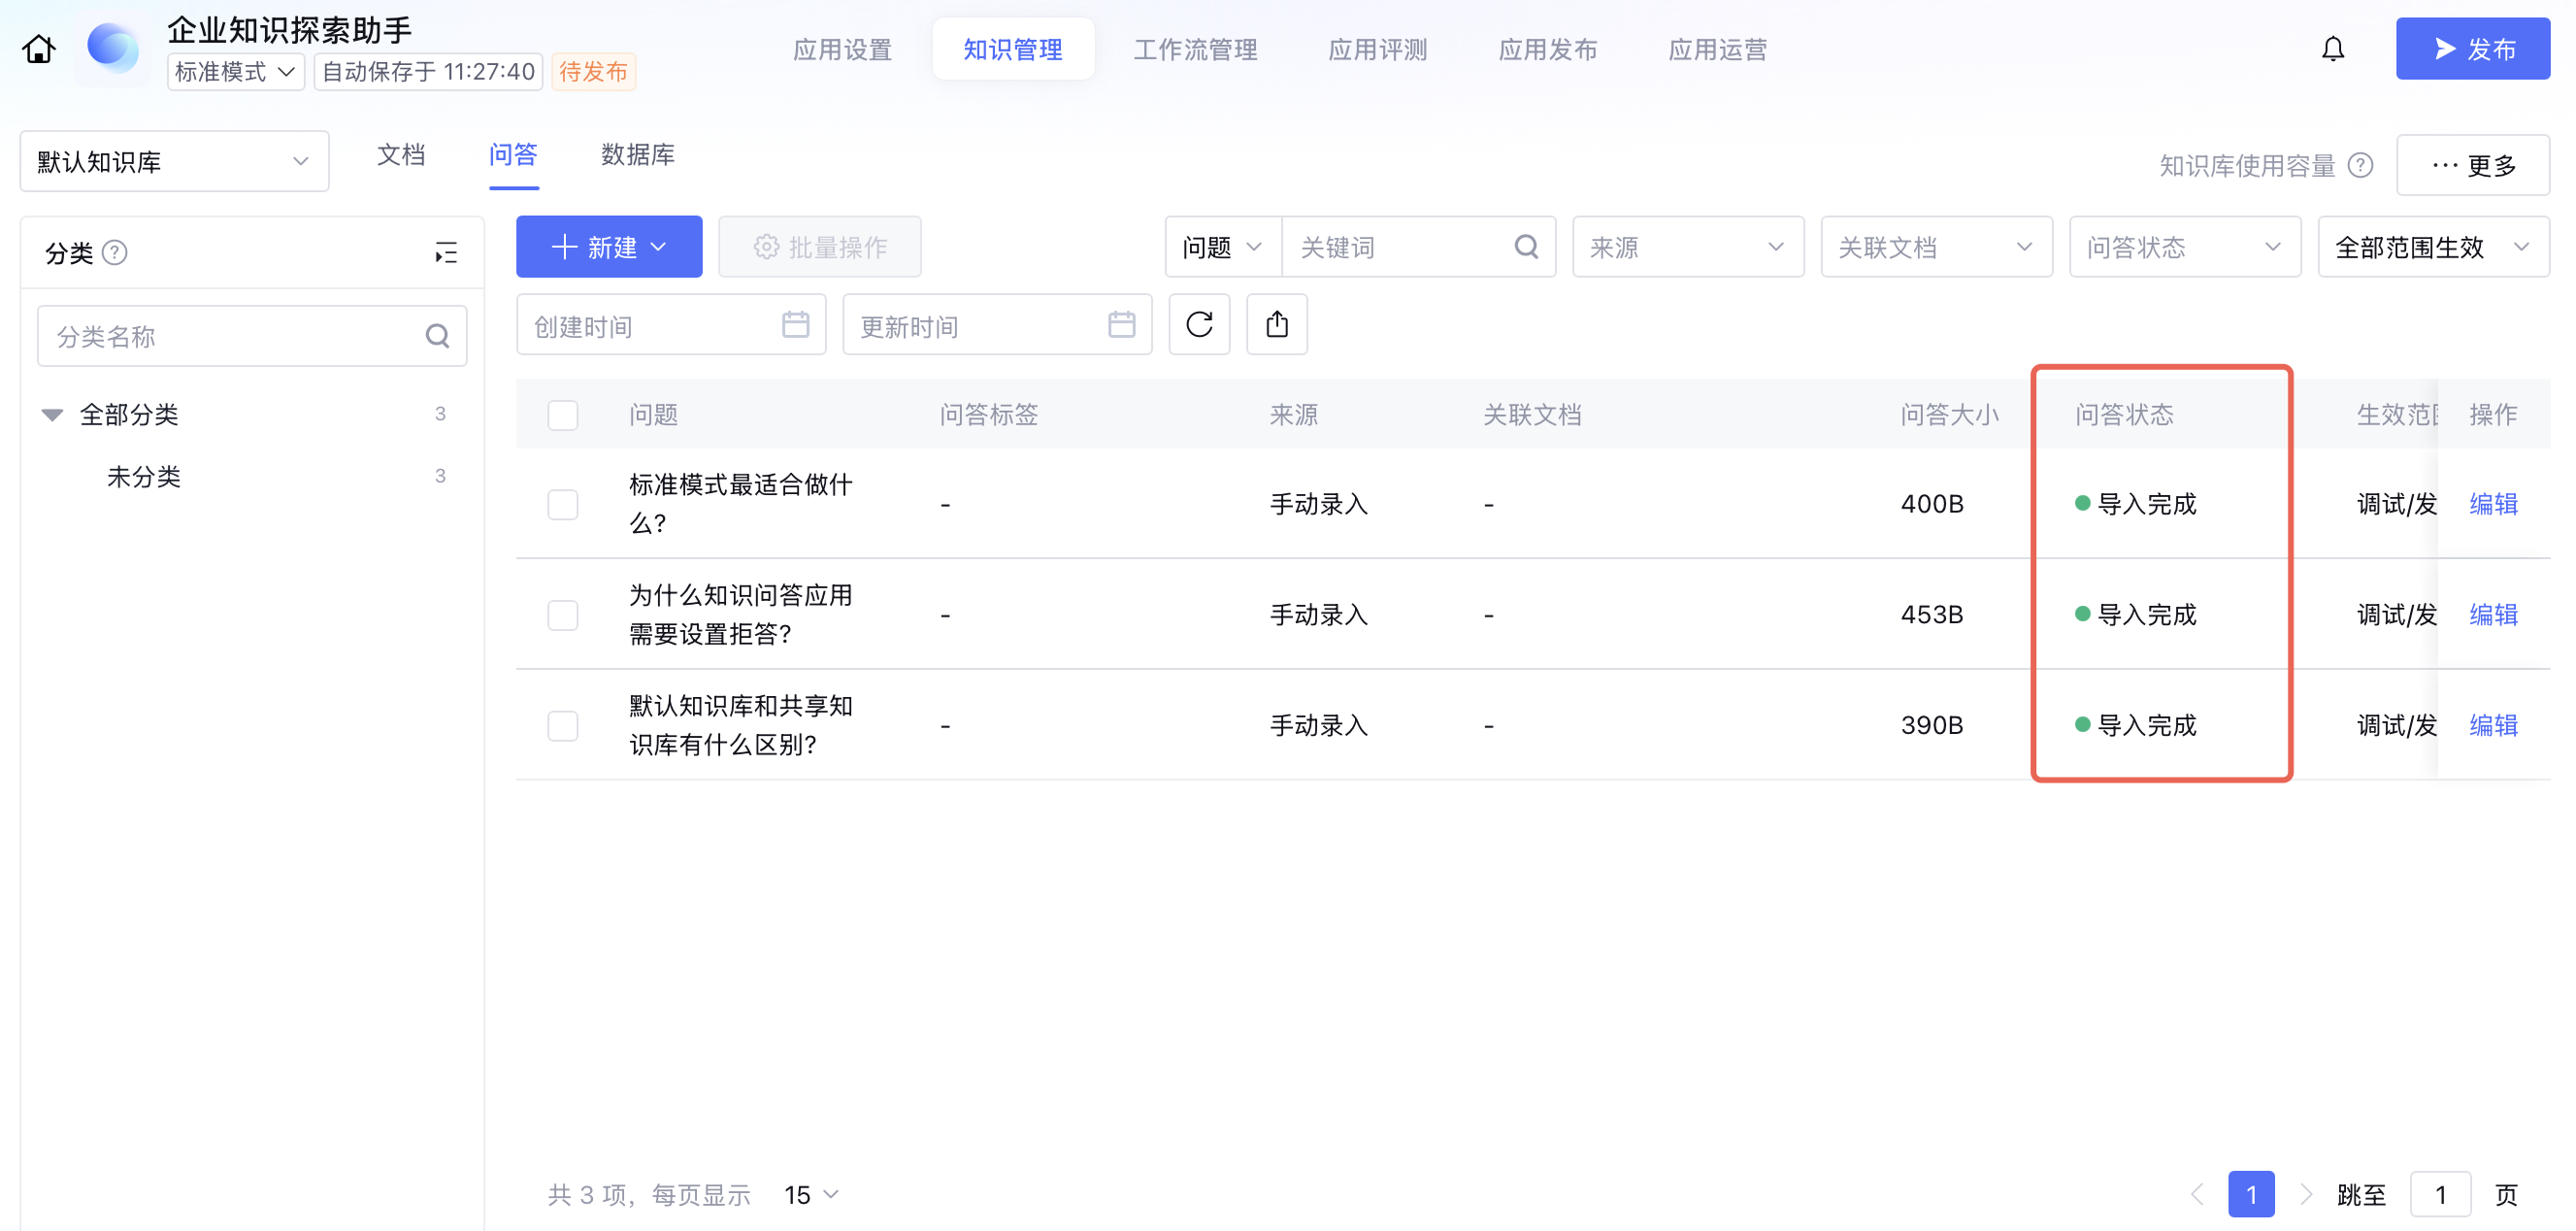2576x1231 pixels.
Task: Open the 问答状态 filter dropdown
Action: coord(2185,246)
